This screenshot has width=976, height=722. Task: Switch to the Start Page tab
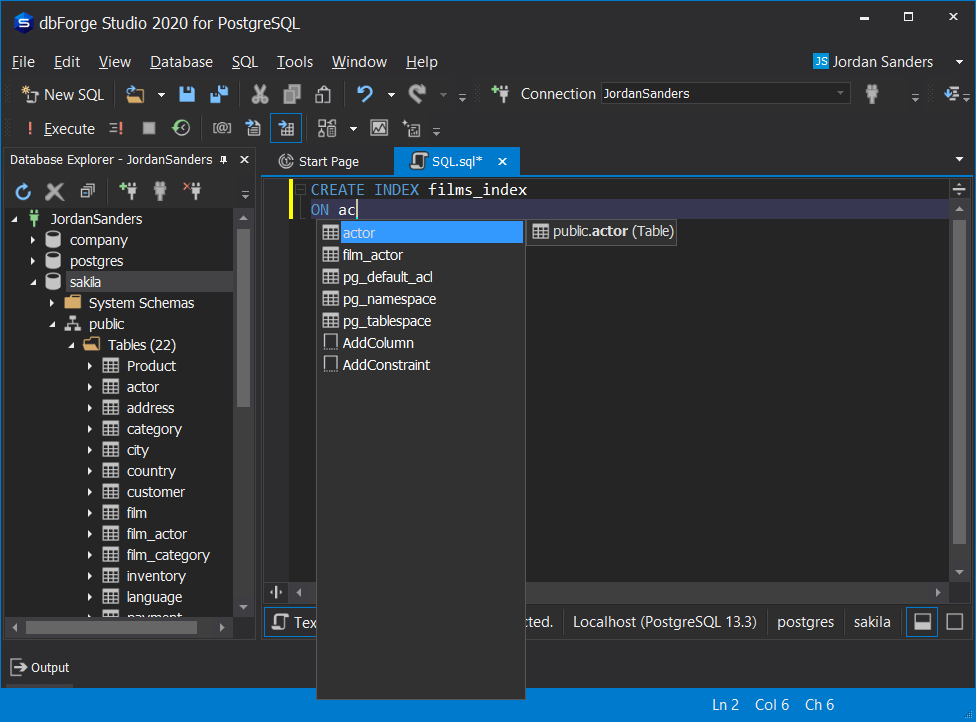[x=319, y=162]
